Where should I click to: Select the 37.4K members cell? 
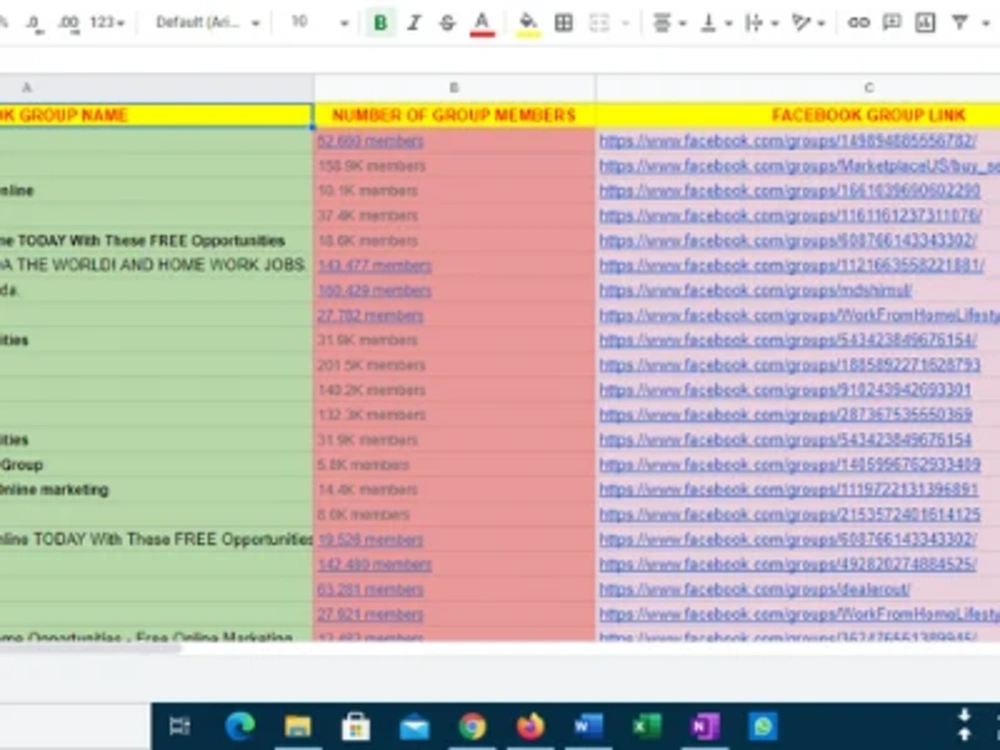[x=454, y=216]
